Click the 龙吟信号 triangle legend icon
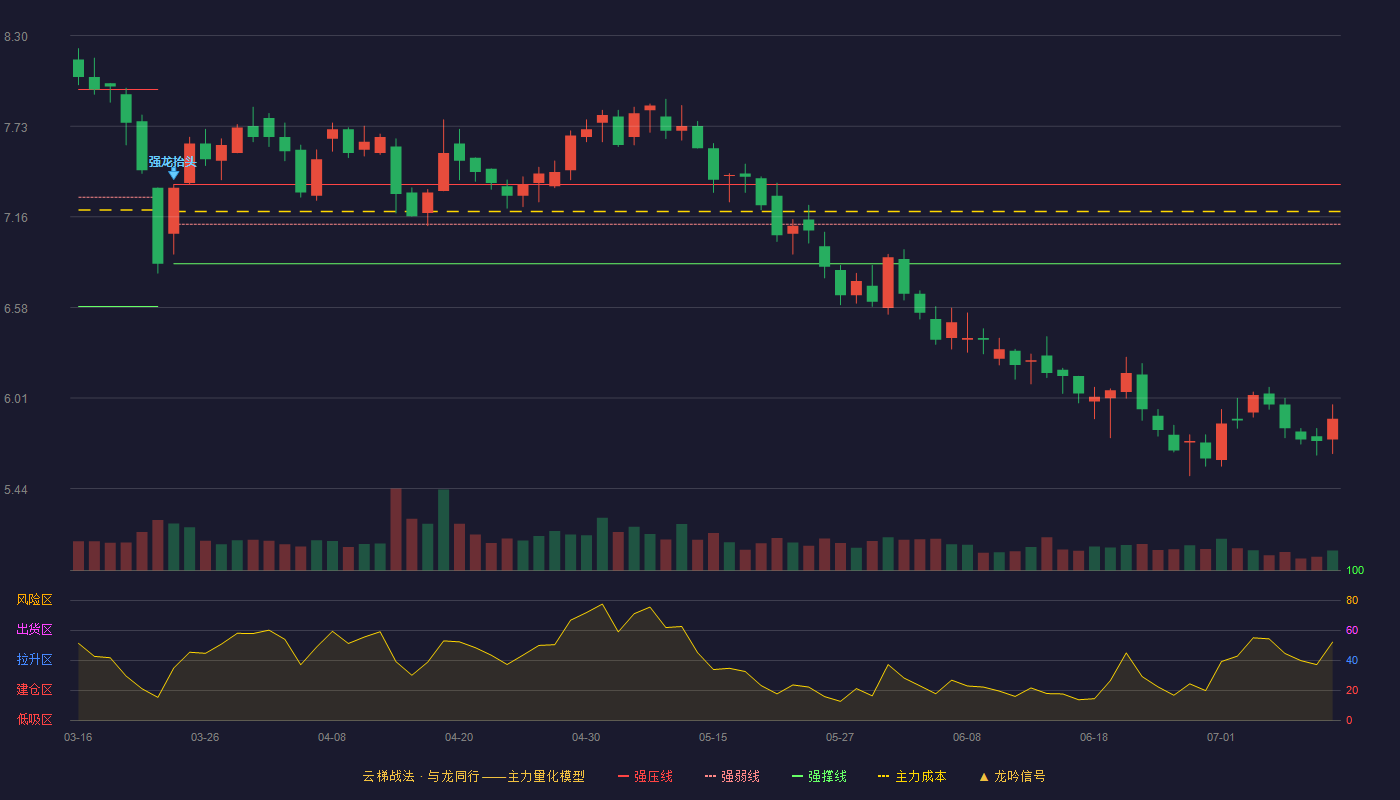1400x800 pixels. [984, 776]
